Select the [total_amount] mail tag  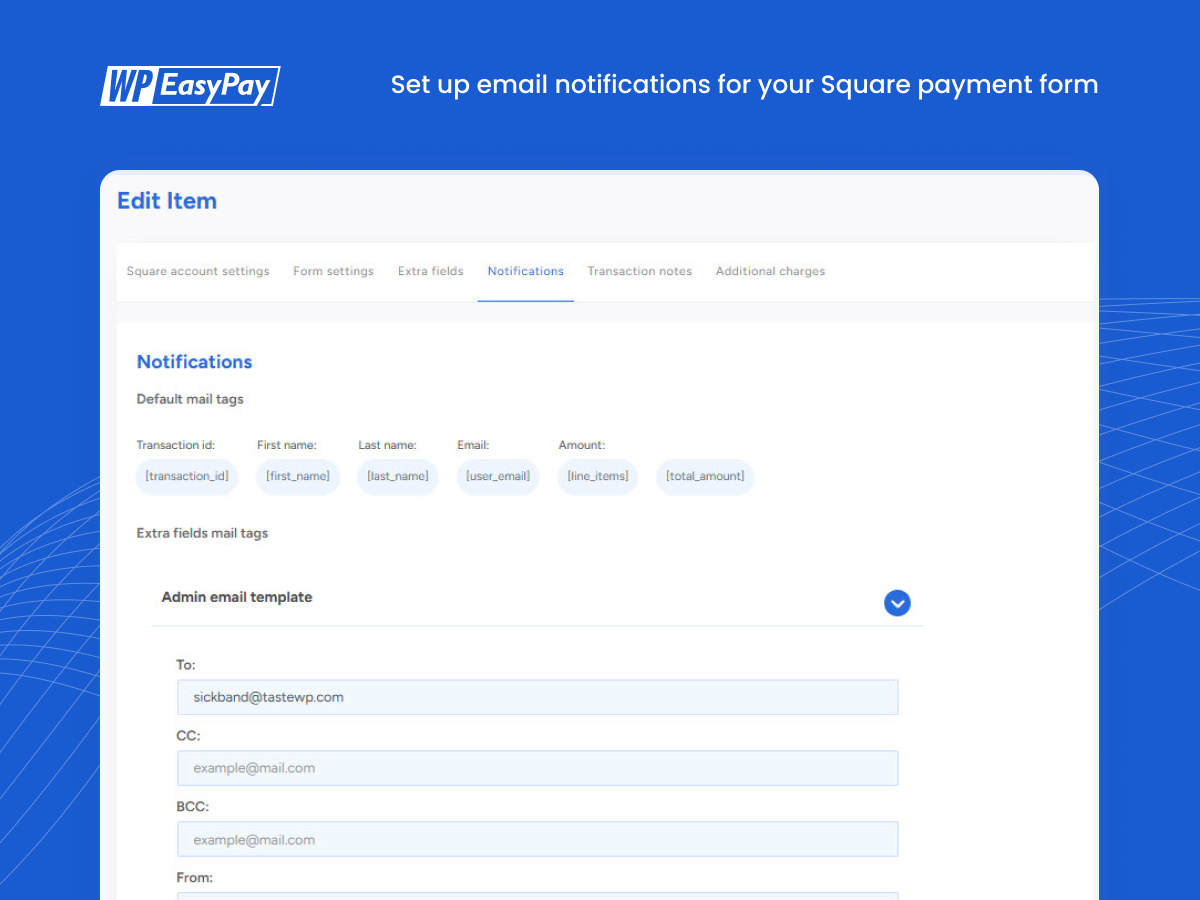[x=704, y=477]
